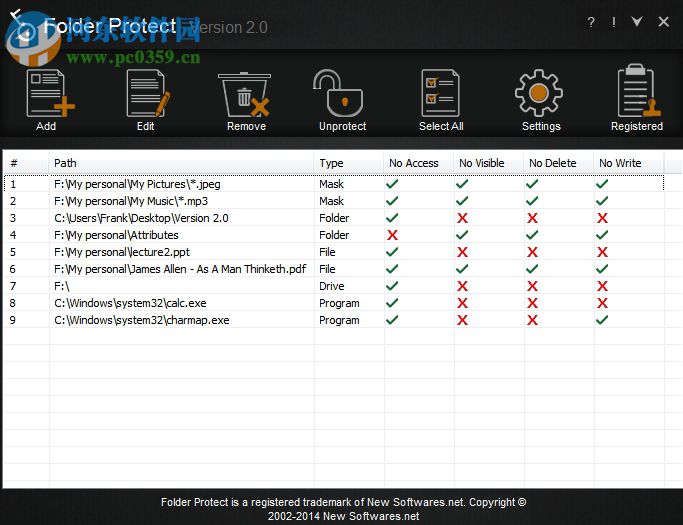This screenshot has width=683, height=525.
Task: Select the F:\ drive path entry
Action: [61, 286]
